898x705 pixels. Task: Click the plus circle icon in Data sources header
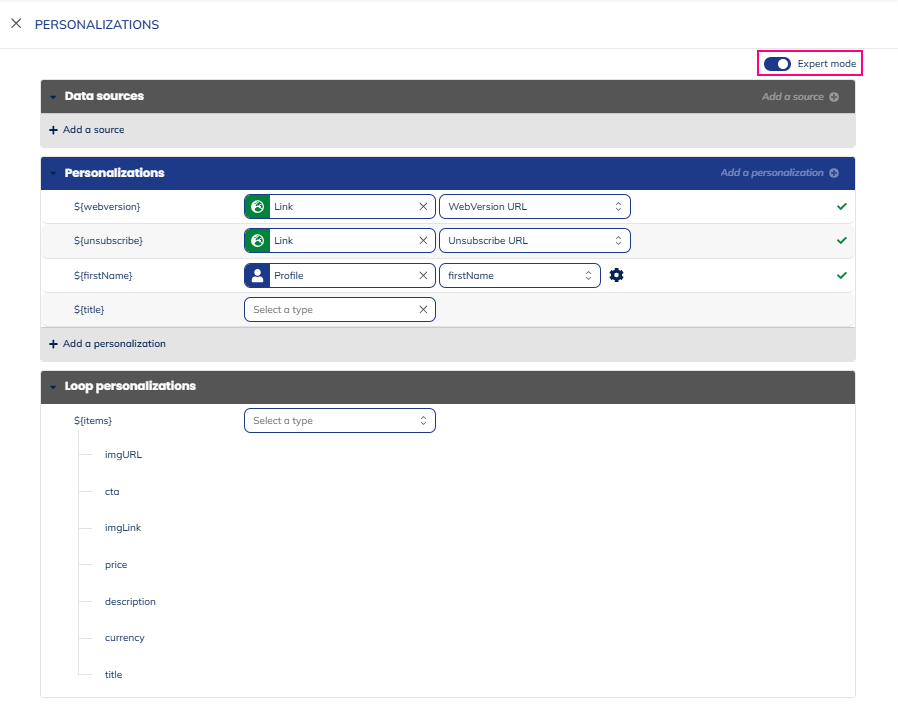834,97
